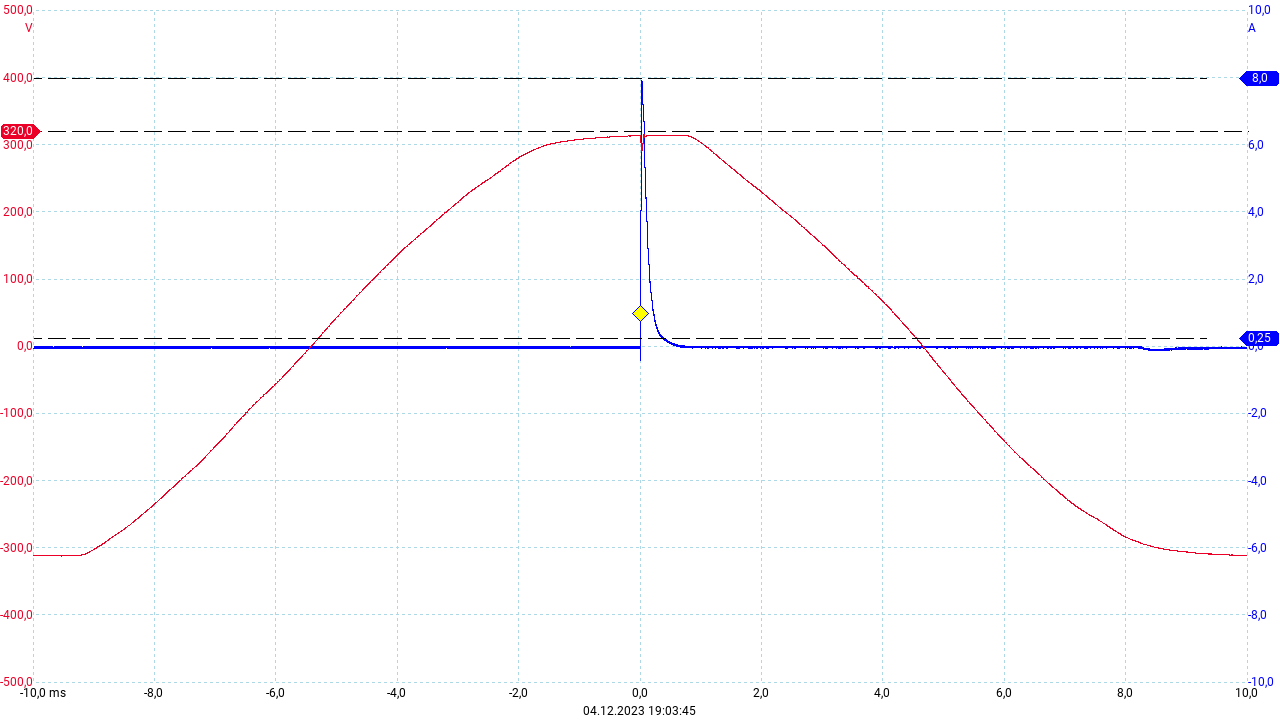1280x720 pixels.
Task: Click the blue 6,0 current axis label
Action: point(1258,145)
